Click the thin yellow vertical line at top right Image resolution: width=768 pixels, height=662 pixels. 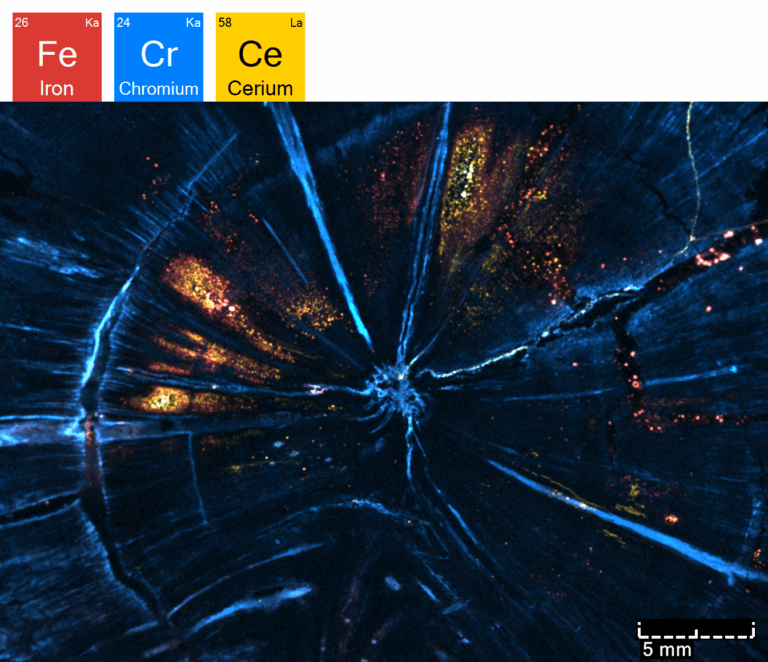[695, 171]
